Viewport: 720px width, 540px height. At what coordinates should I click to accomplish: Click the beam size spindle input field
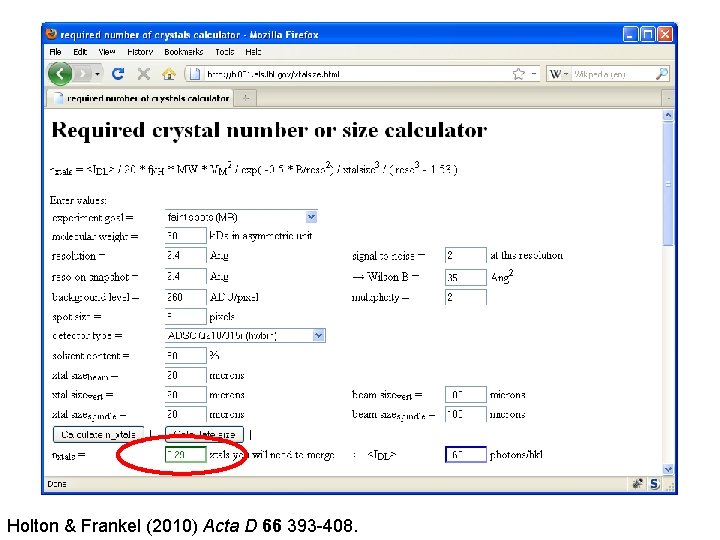[x=466, y=414]
